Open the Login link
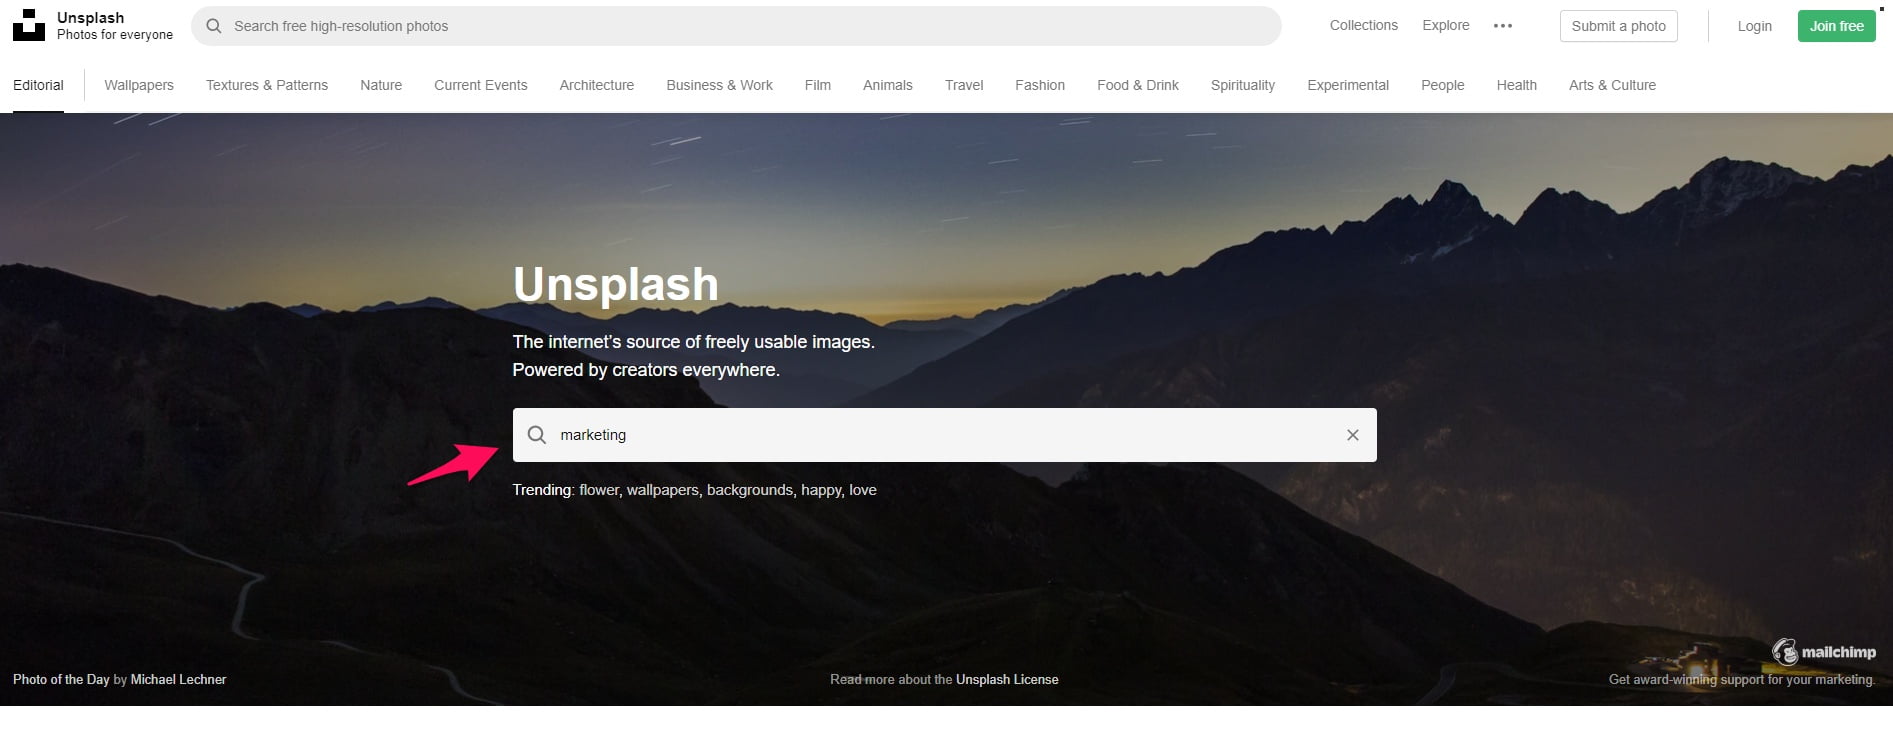The width and height of the screenshot is (1893, 742). click(1754, 26)
